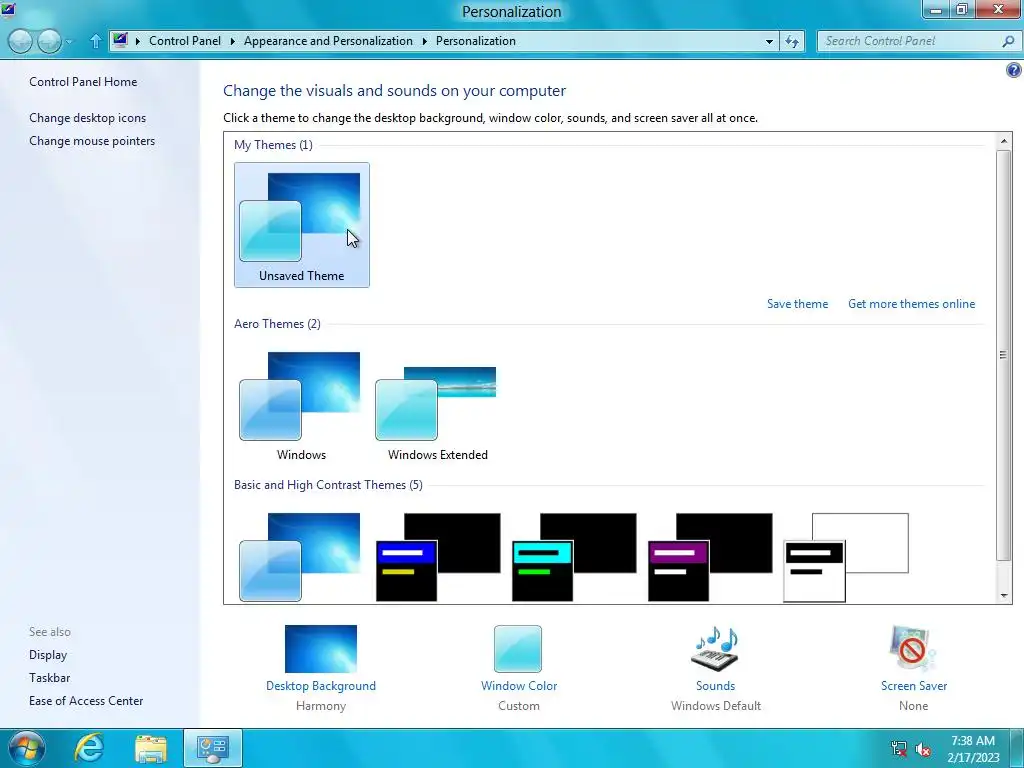The image size is (1024, 768).
Task: Select high contrast theme with purple title bar
Action: pyautogui.click(x=709, y=557)
